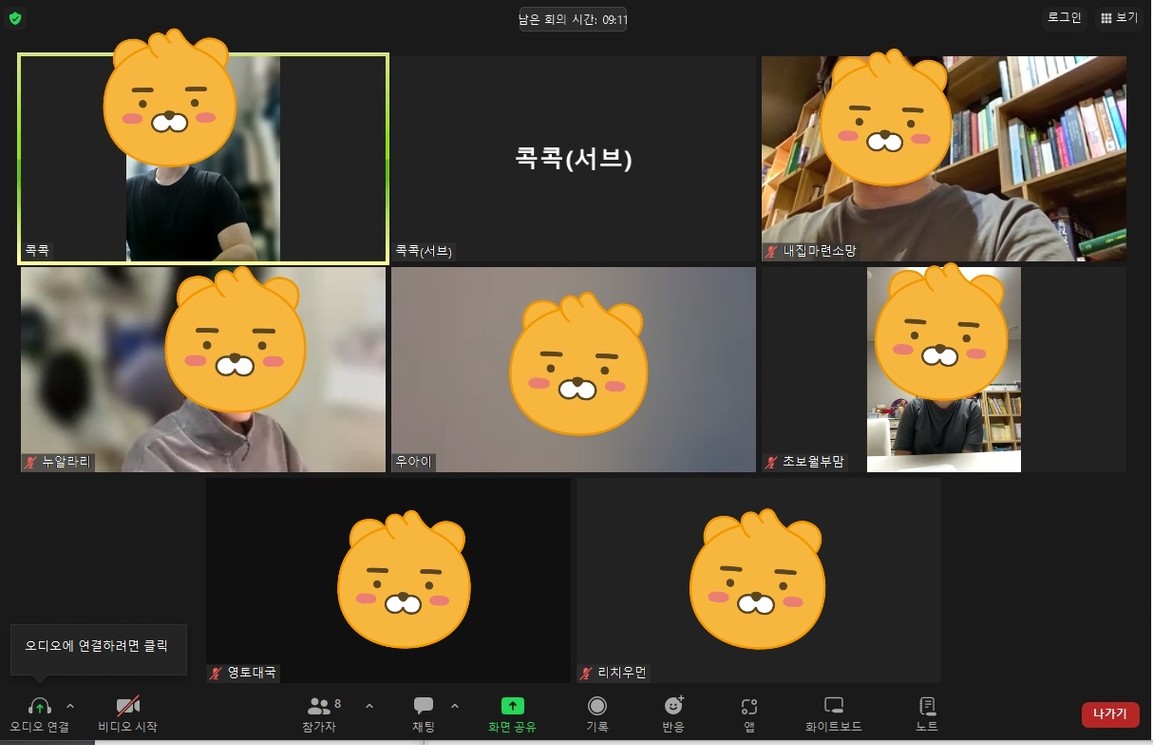
Task: Select the 내집마련소망 participant video tile
Action: pyautogui.click(x=943, y=158)
